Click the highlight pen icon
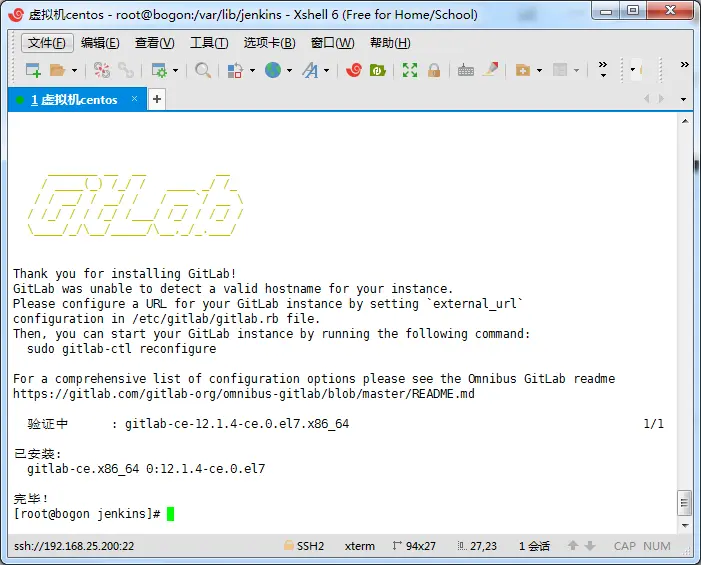Image resolution: width=701 pixels, height=565 pixels. (x=490, y=70)
